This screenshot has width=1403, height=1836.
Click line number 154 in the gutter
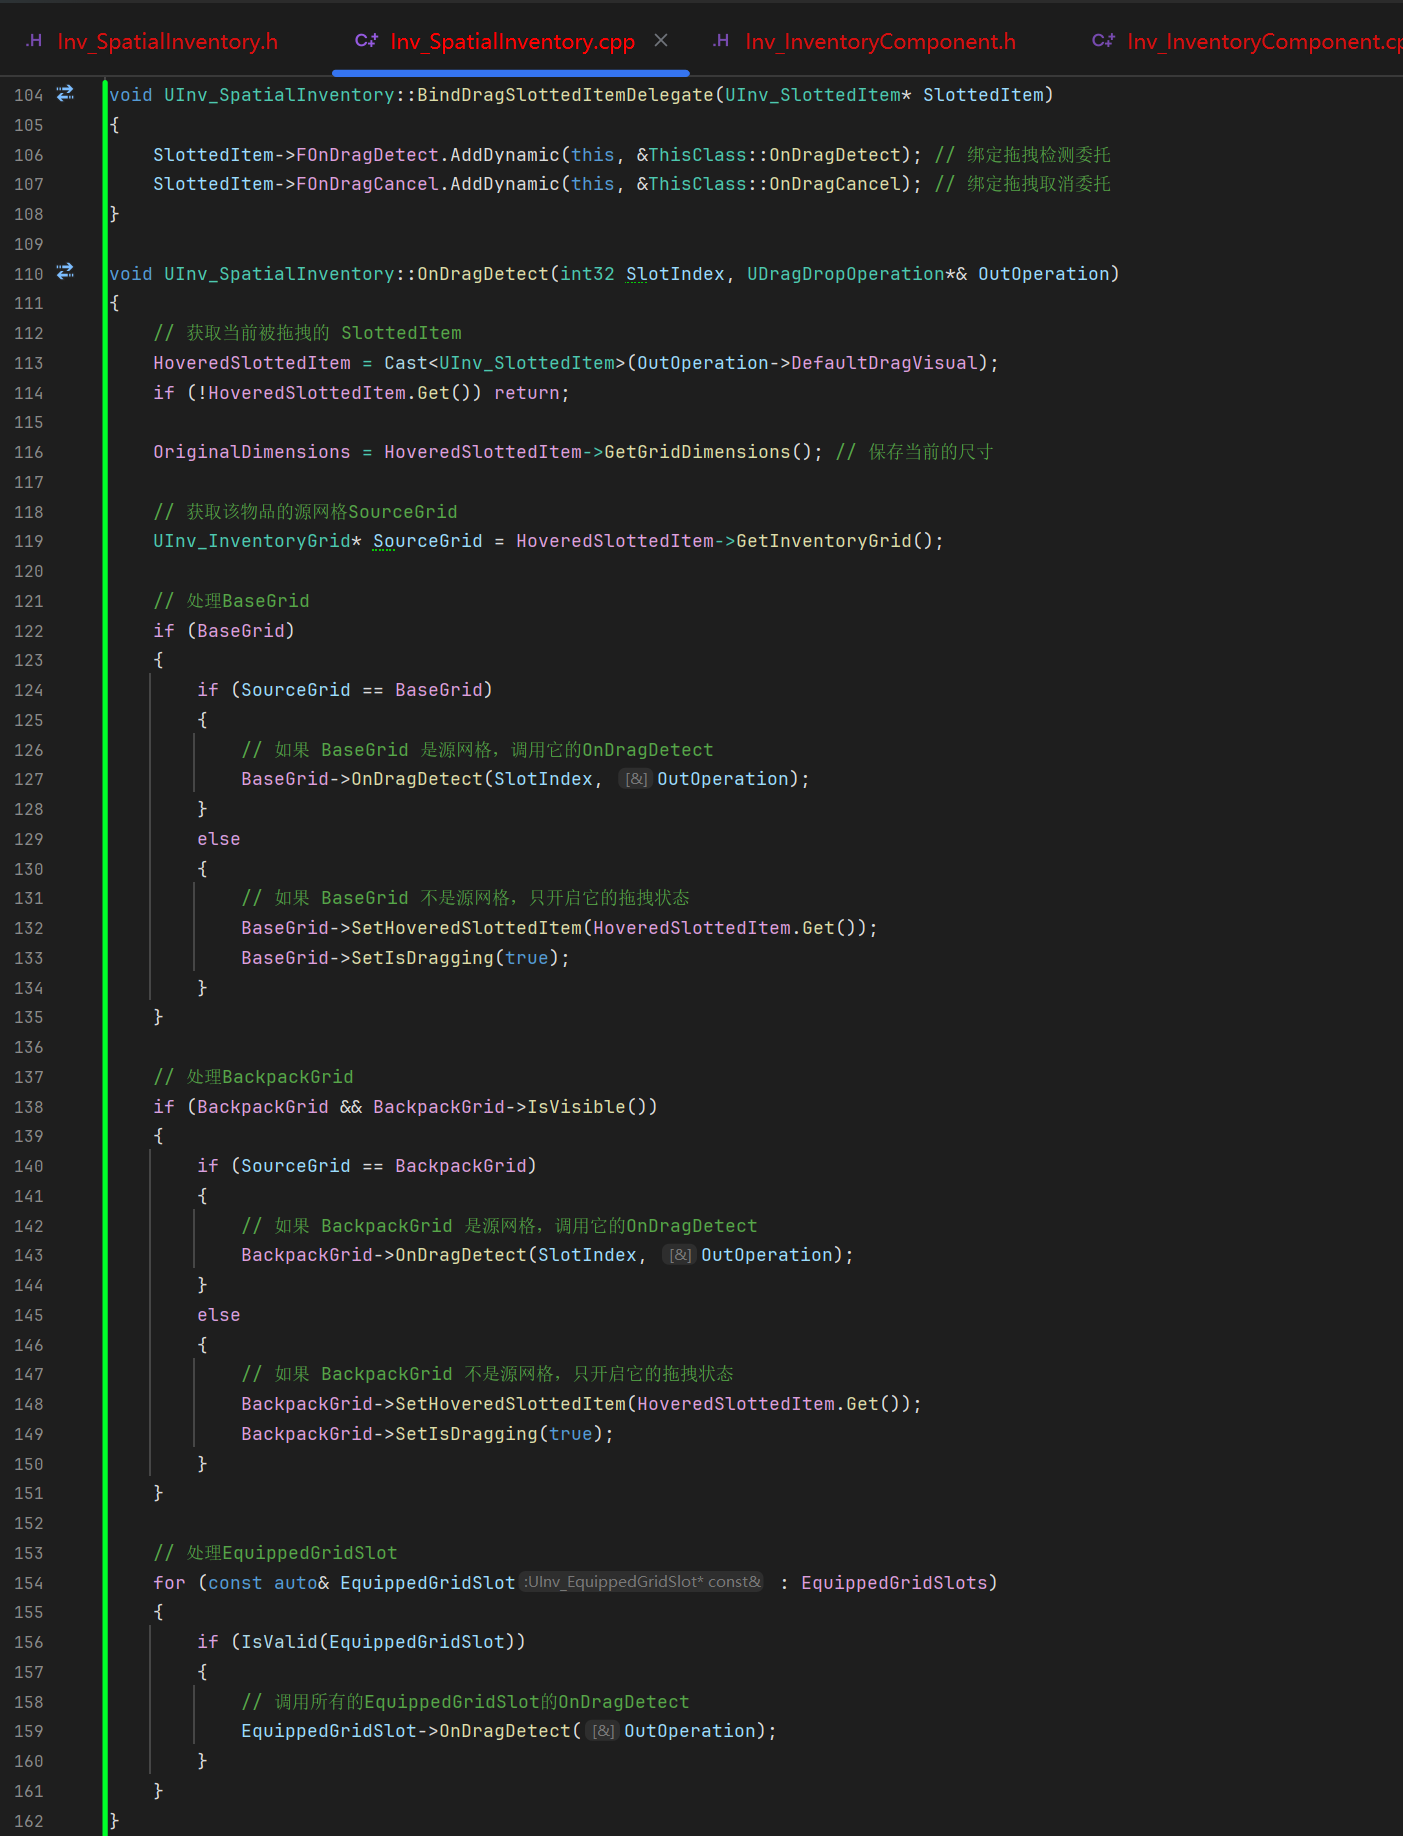29,1583
